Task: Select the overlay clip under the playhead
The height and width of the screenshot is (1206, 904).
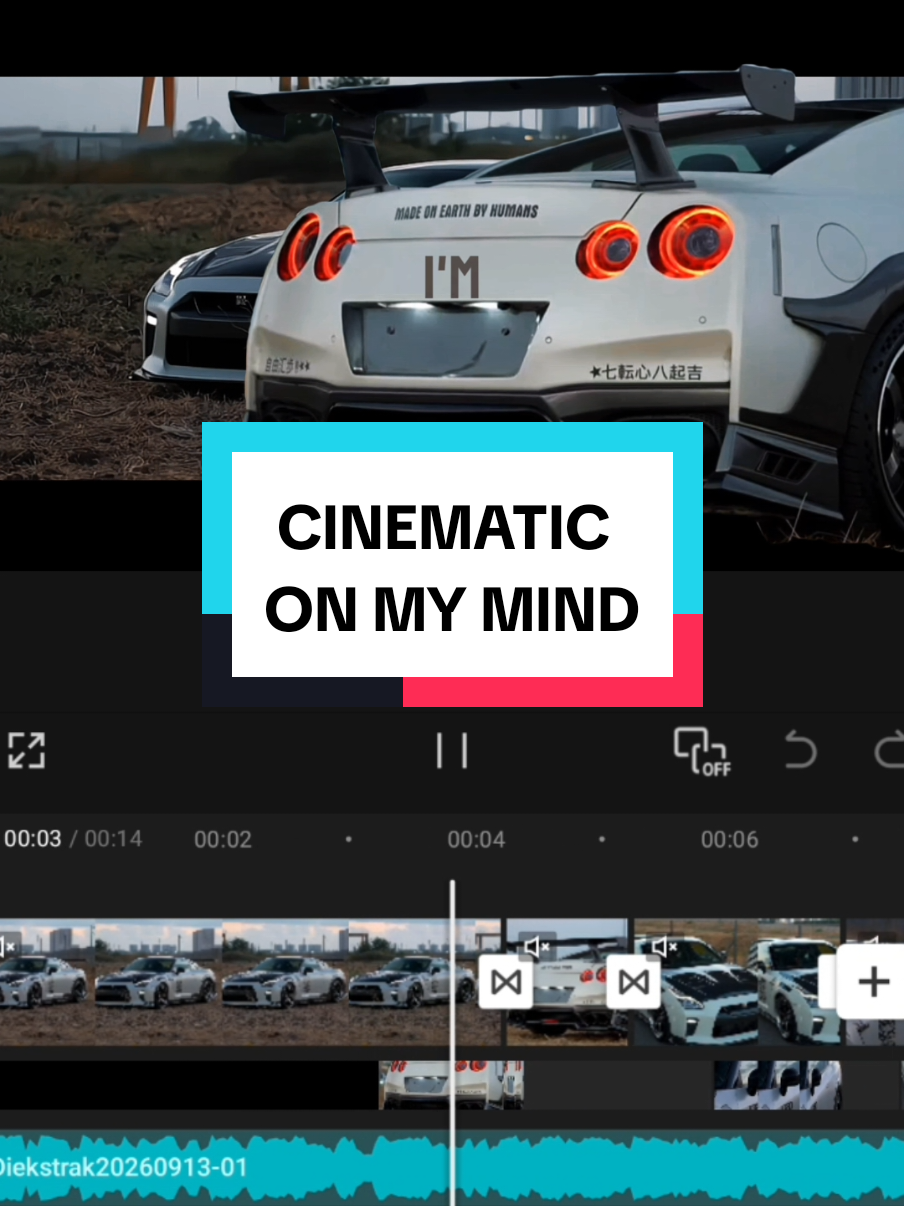Action: [x=451, y=1085]
